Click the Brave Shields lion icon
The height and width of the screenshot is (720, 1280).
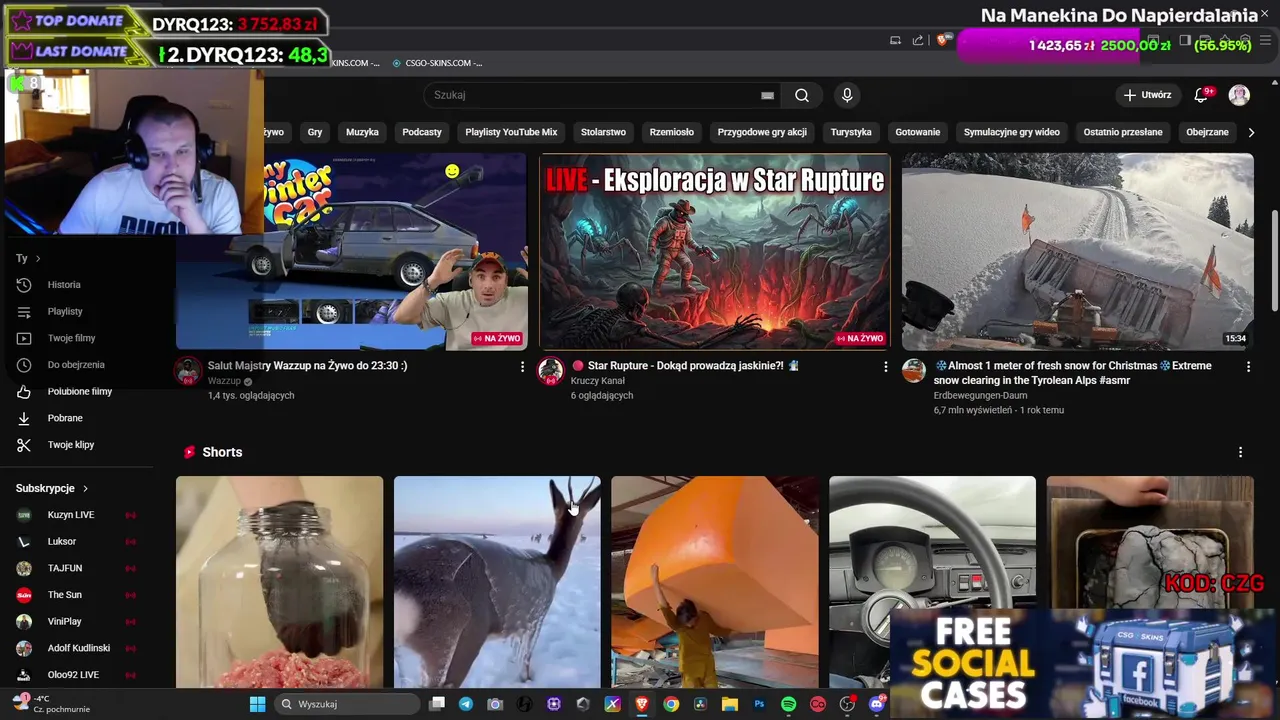[x=942, y=40]
